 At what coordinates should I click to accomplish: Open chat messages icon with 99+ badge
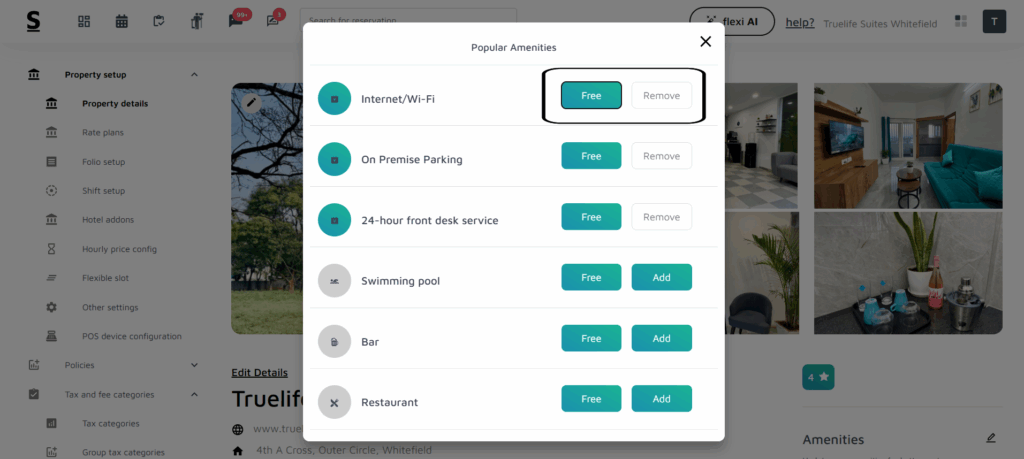[x=236, y=21]
